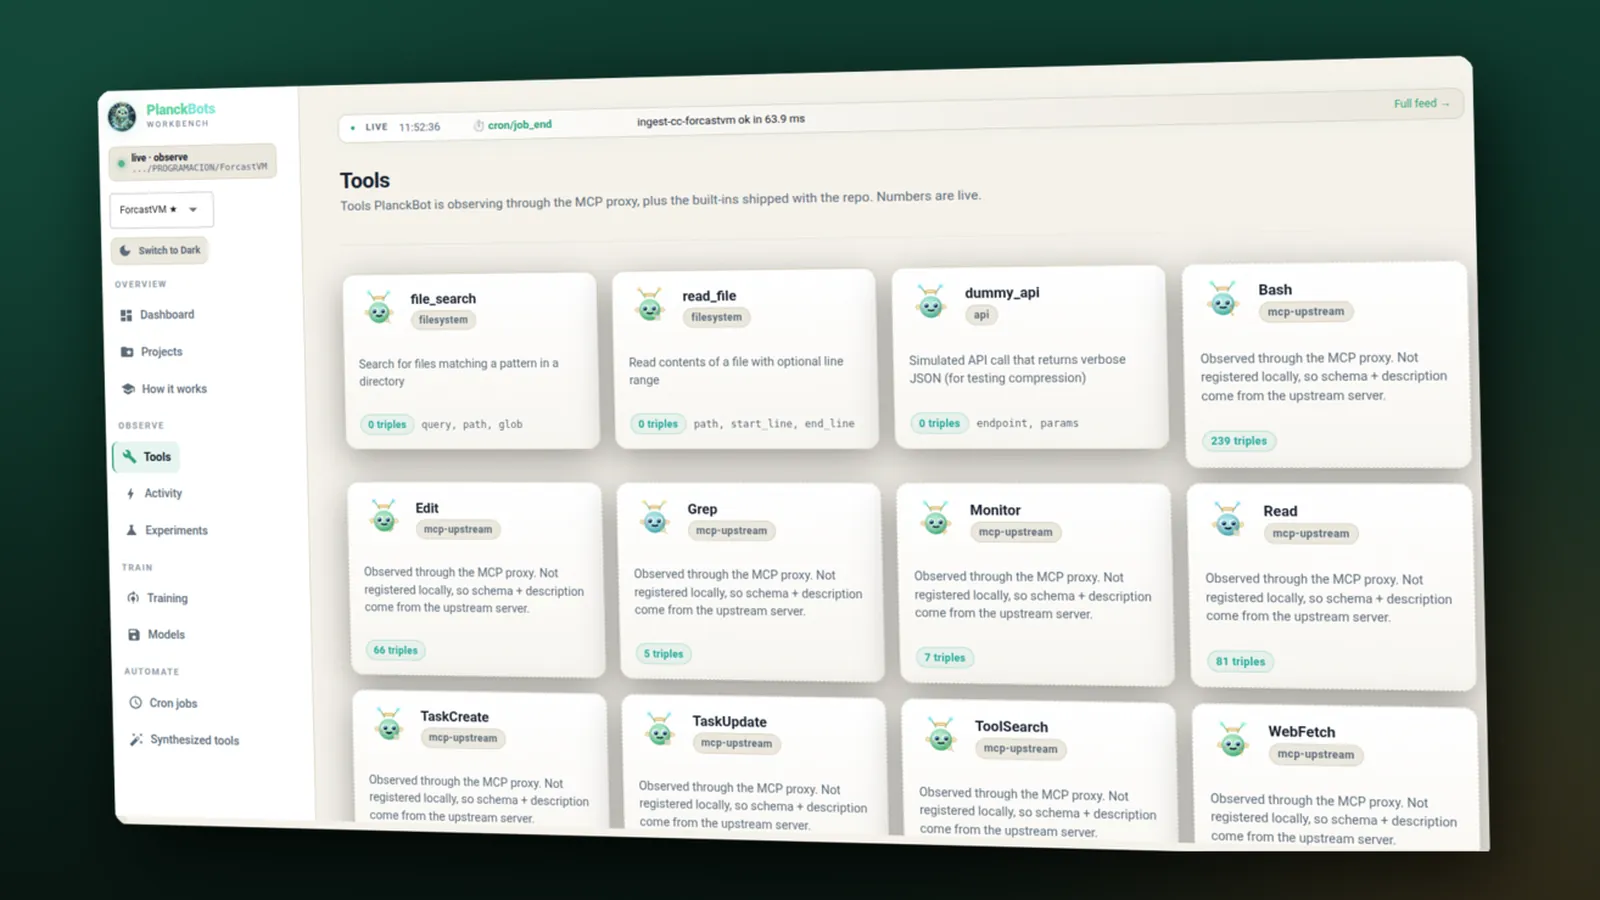Click 239 triples badge on Bash card
The image size is (1600, 900).
tap(1238, 441)
